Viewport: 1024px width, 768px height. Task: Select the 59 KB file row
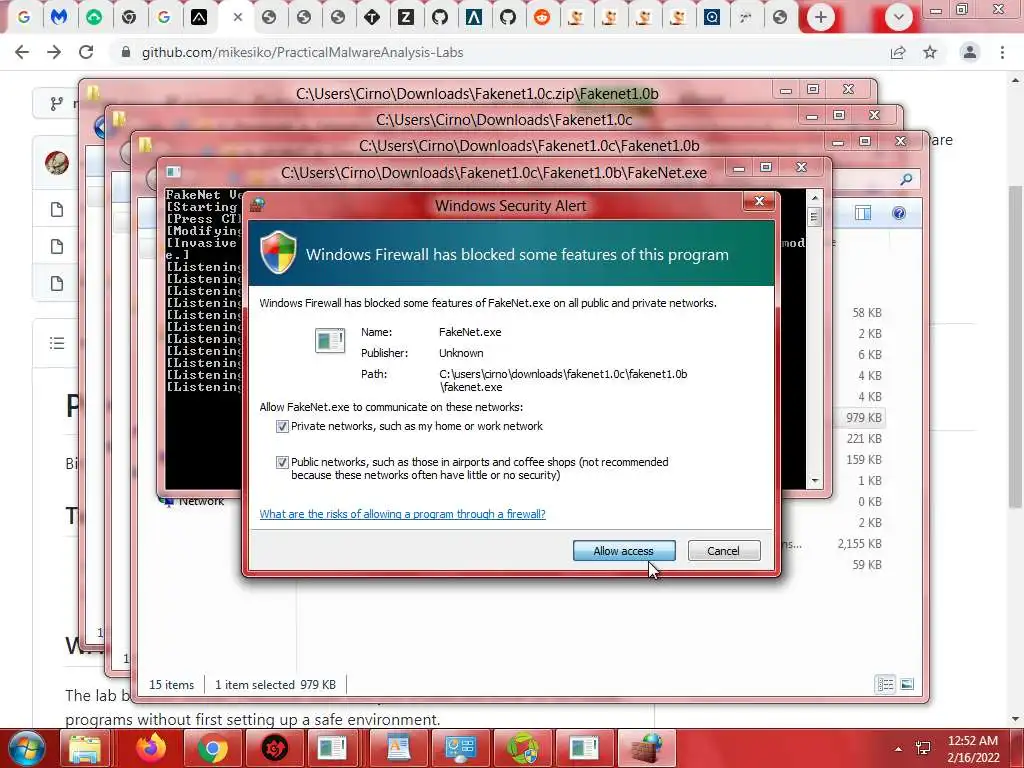click(867, 564)
